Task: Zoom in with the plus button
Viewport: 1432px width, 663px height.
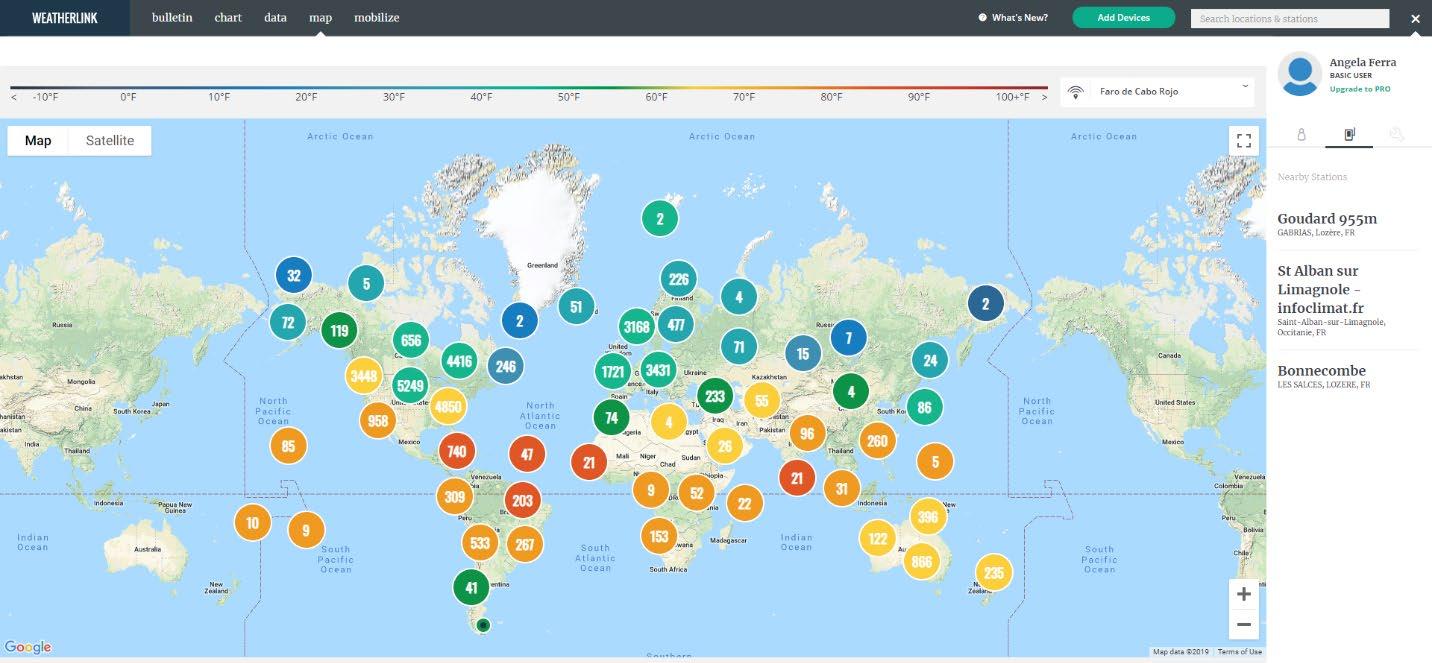Action: point(1244,594)
